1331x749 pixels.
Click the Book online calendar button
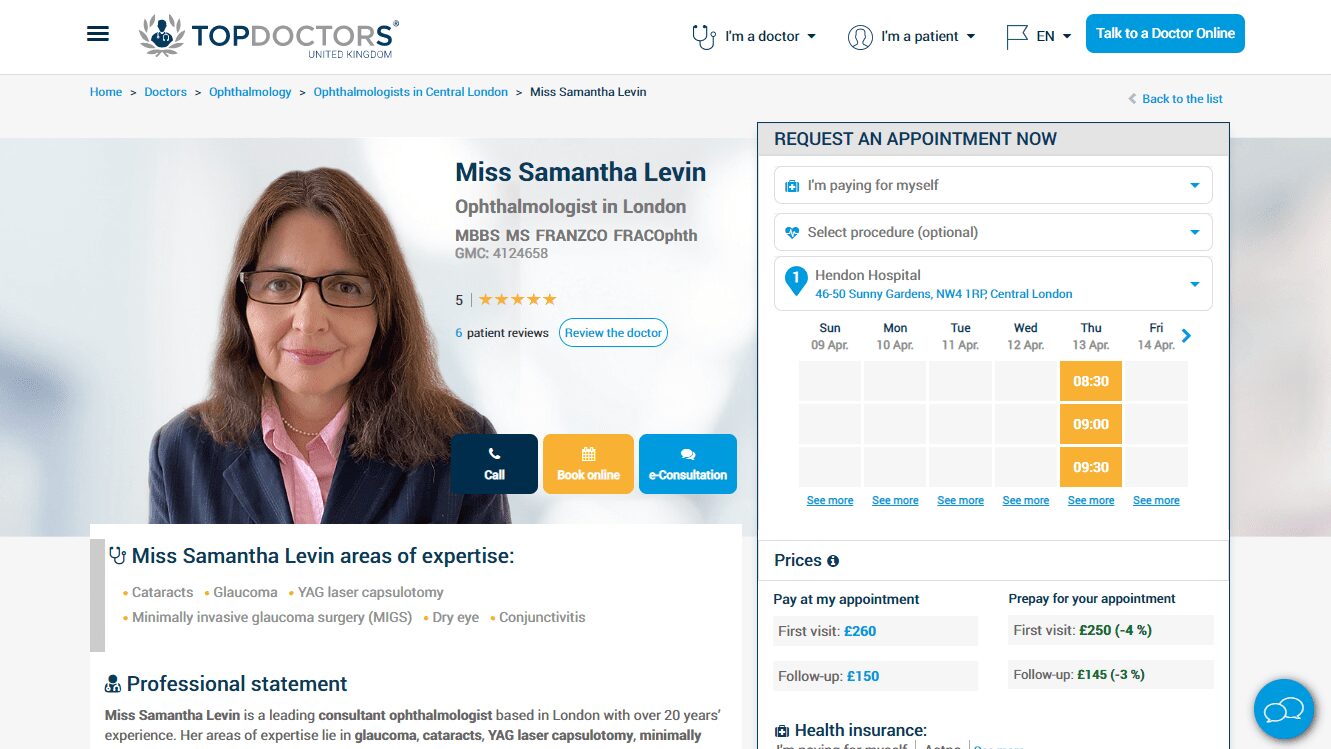click(588, 464)
